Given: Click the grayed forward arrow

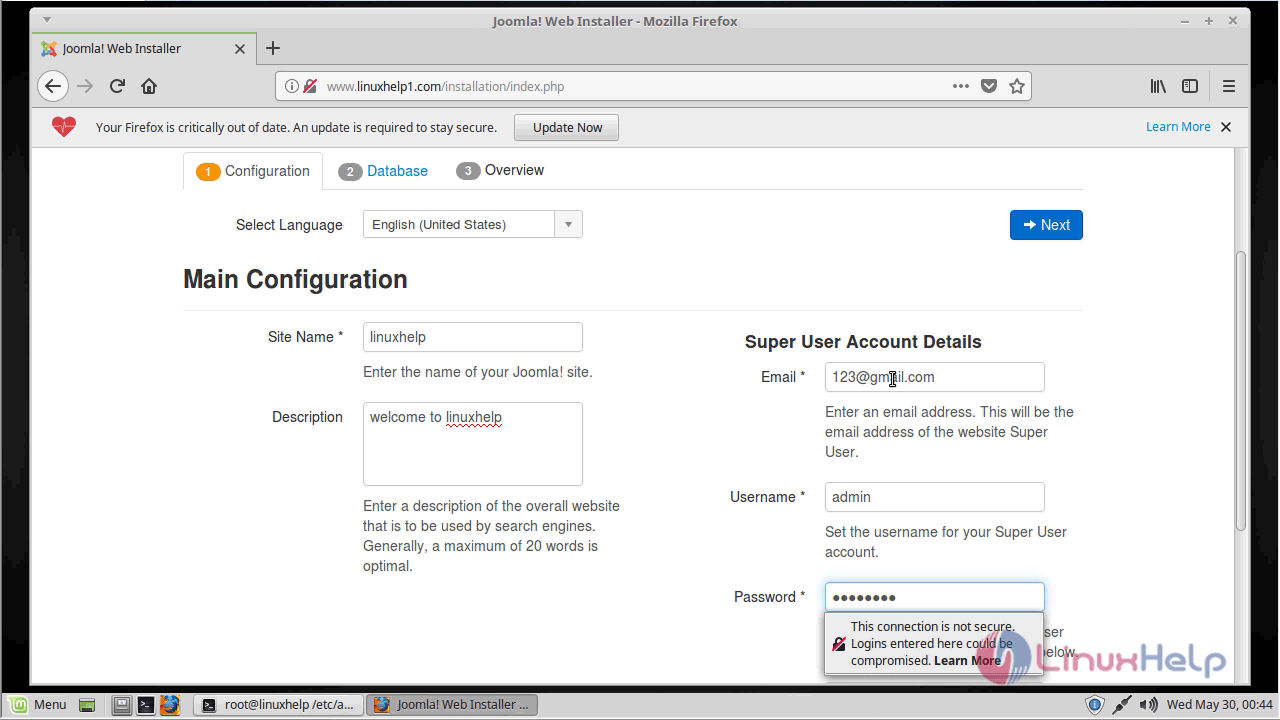Looking at the screenshot, I should (85, 86).
